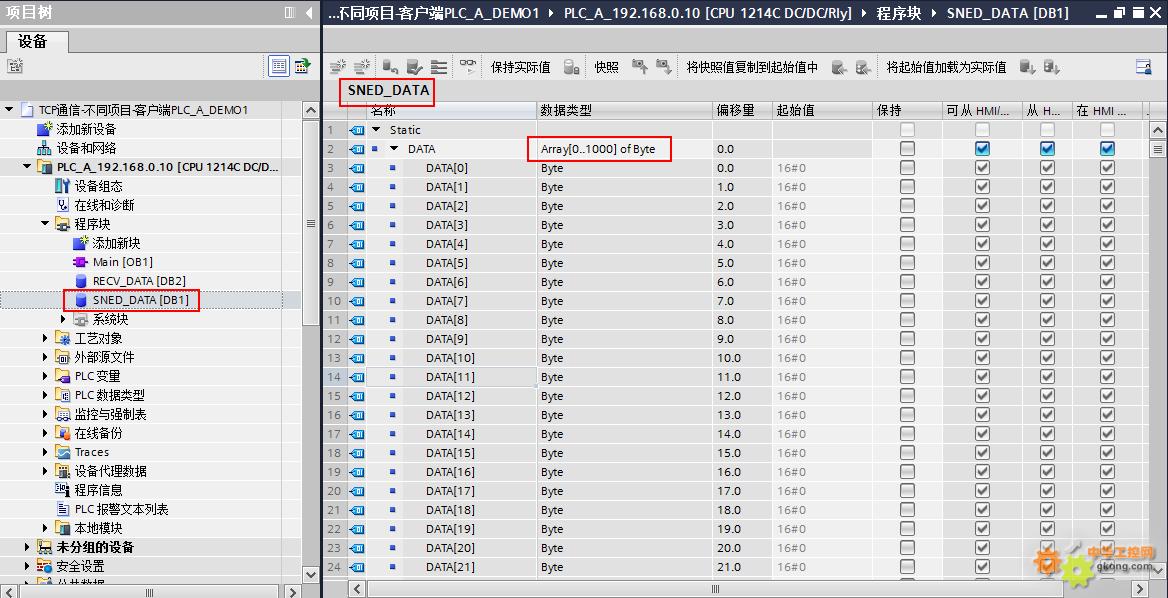The height and width of the screenshot is (598, 1168).
Task: Expand the 未分组的设备 node
Action: [x=28, y=547]
